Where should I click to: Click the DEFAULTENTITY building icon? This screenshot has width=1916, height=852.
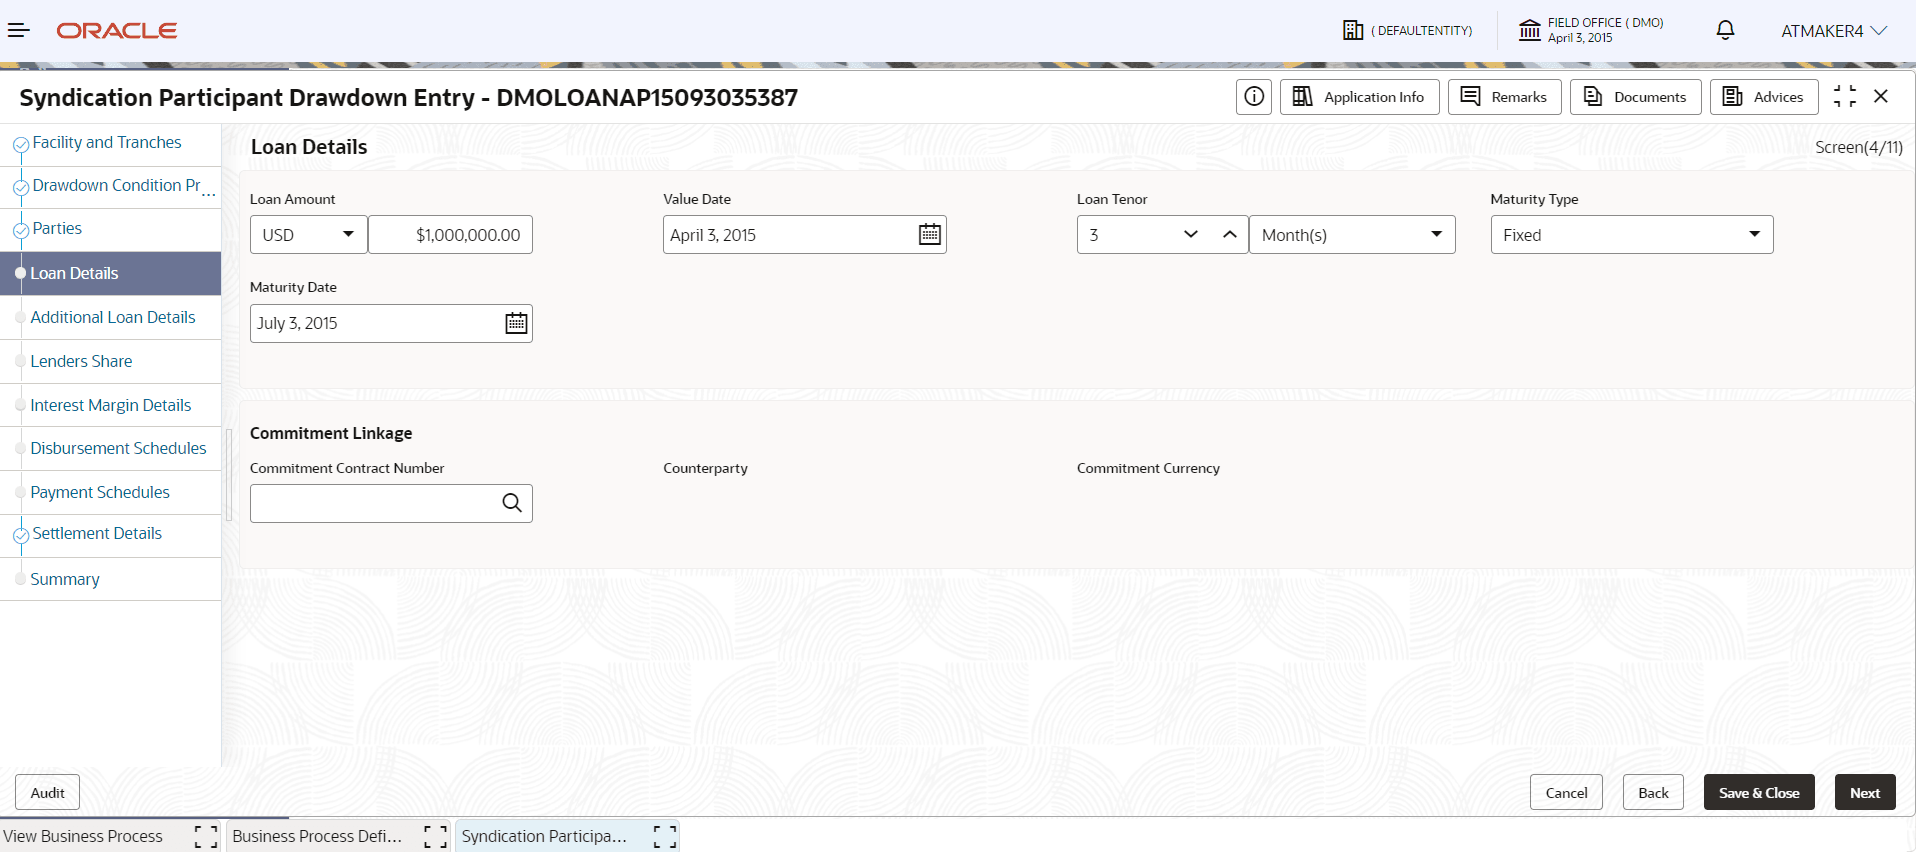pyautogui.click(x=1353, y=30)
